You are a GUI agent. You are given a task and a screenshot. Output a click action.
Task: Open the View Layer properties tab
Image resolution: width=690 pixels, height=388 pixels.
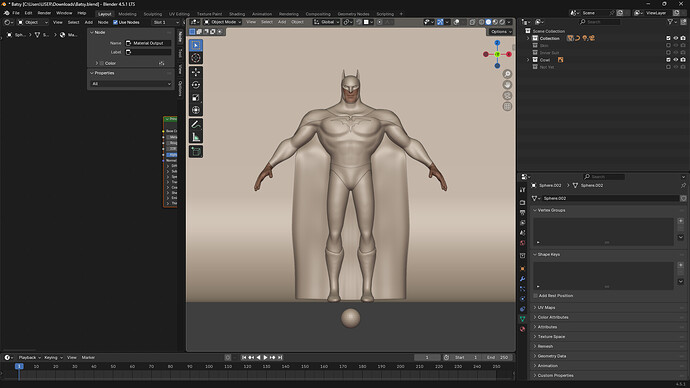point(522,223)
